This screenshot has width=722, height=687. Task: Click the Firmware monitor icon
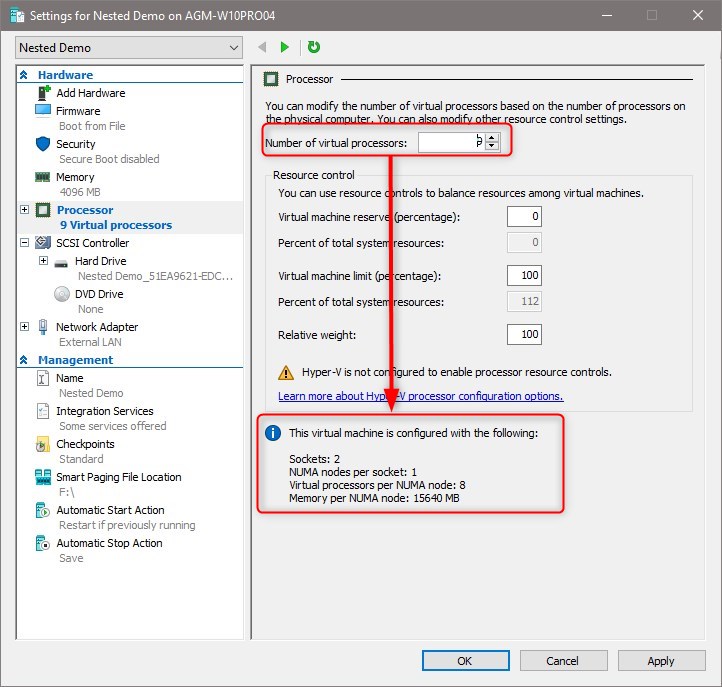43,111
